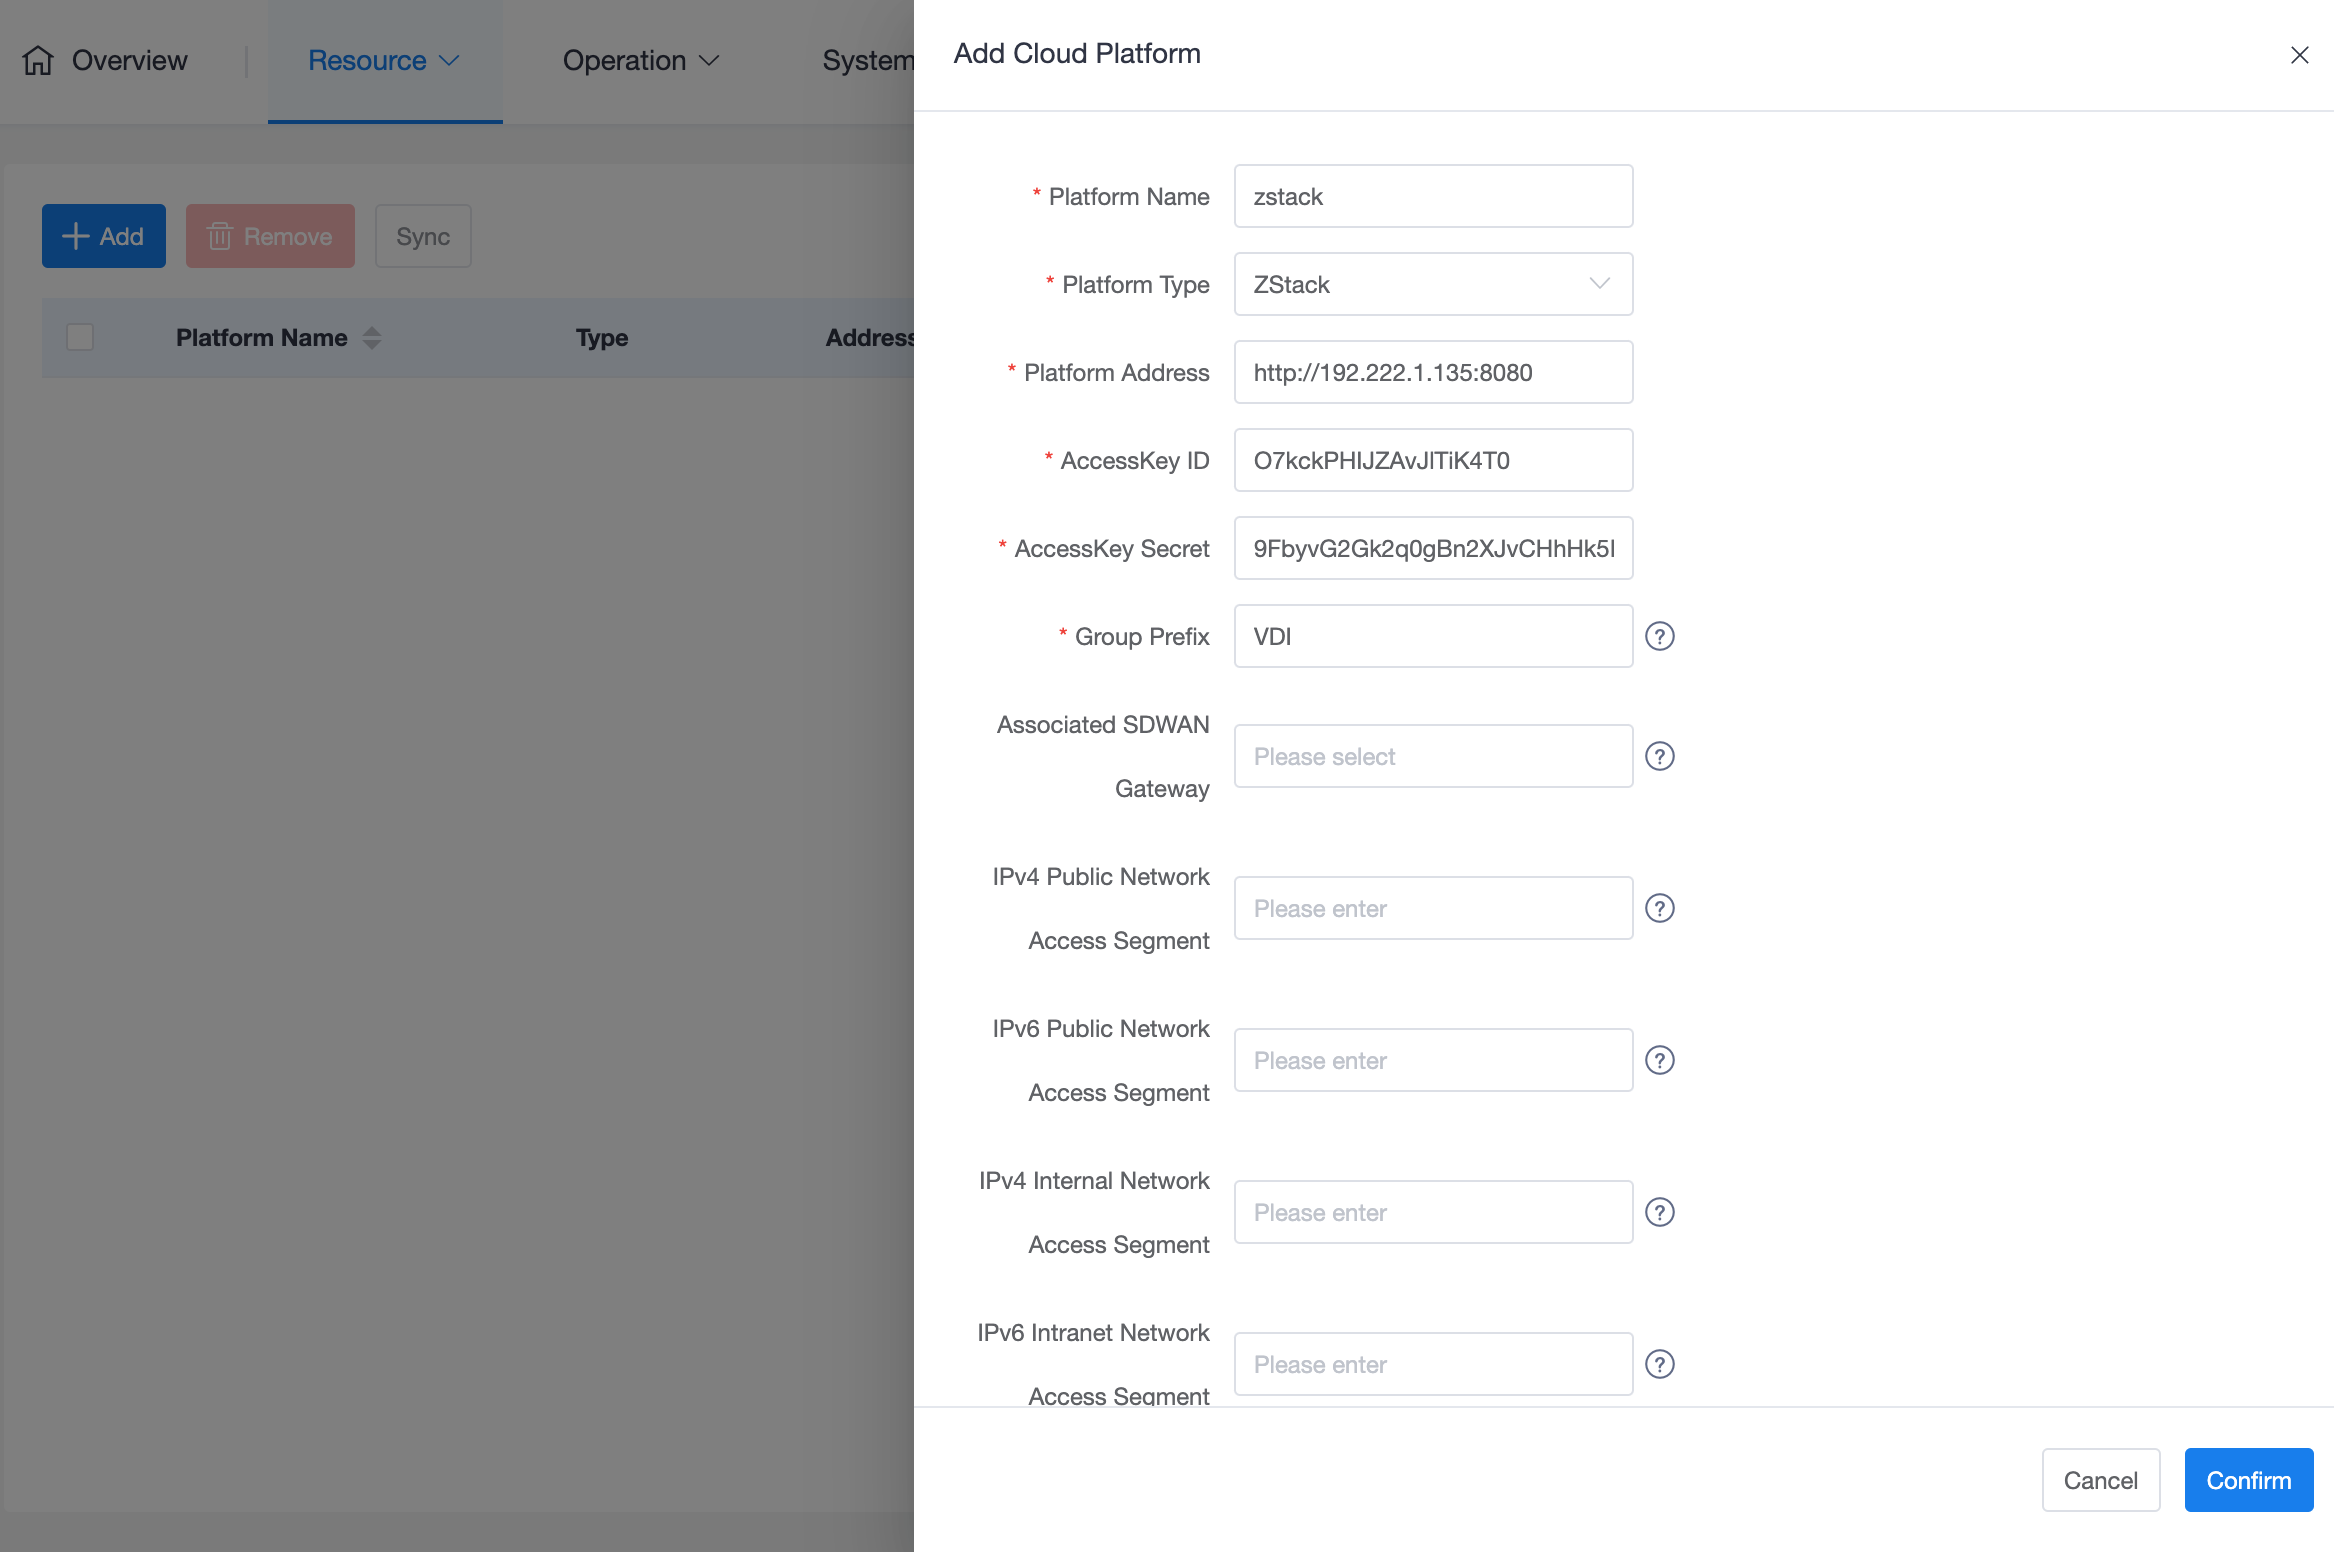This screenshot has height=1552, width=2334.
Task: Click help icon for IPv4 Internal Network
Action: click(x=1660, y=1212)
